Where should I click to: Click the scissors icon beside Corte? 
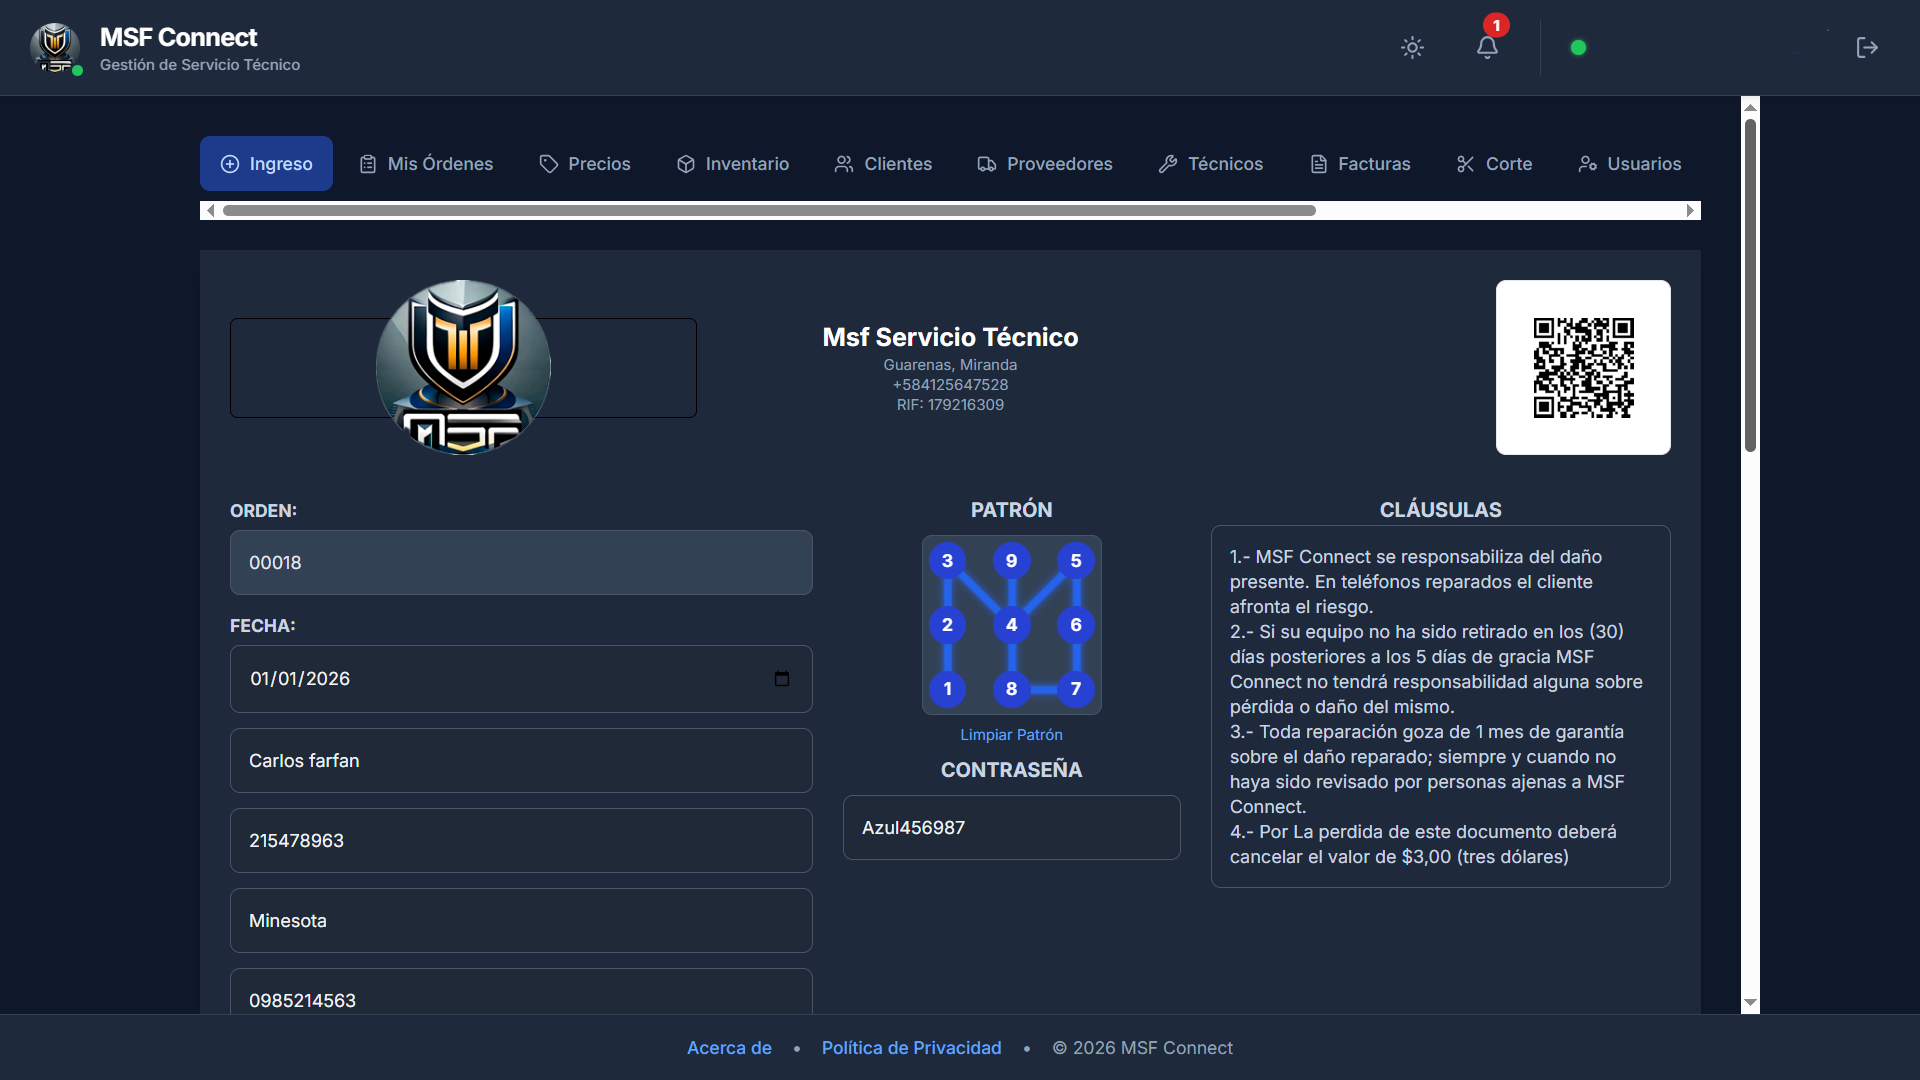coord(1466,164)
